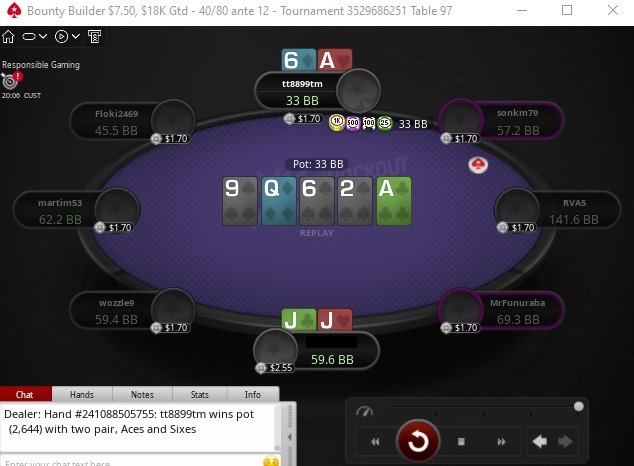Restart the hand replay

(x=418, y=441)
